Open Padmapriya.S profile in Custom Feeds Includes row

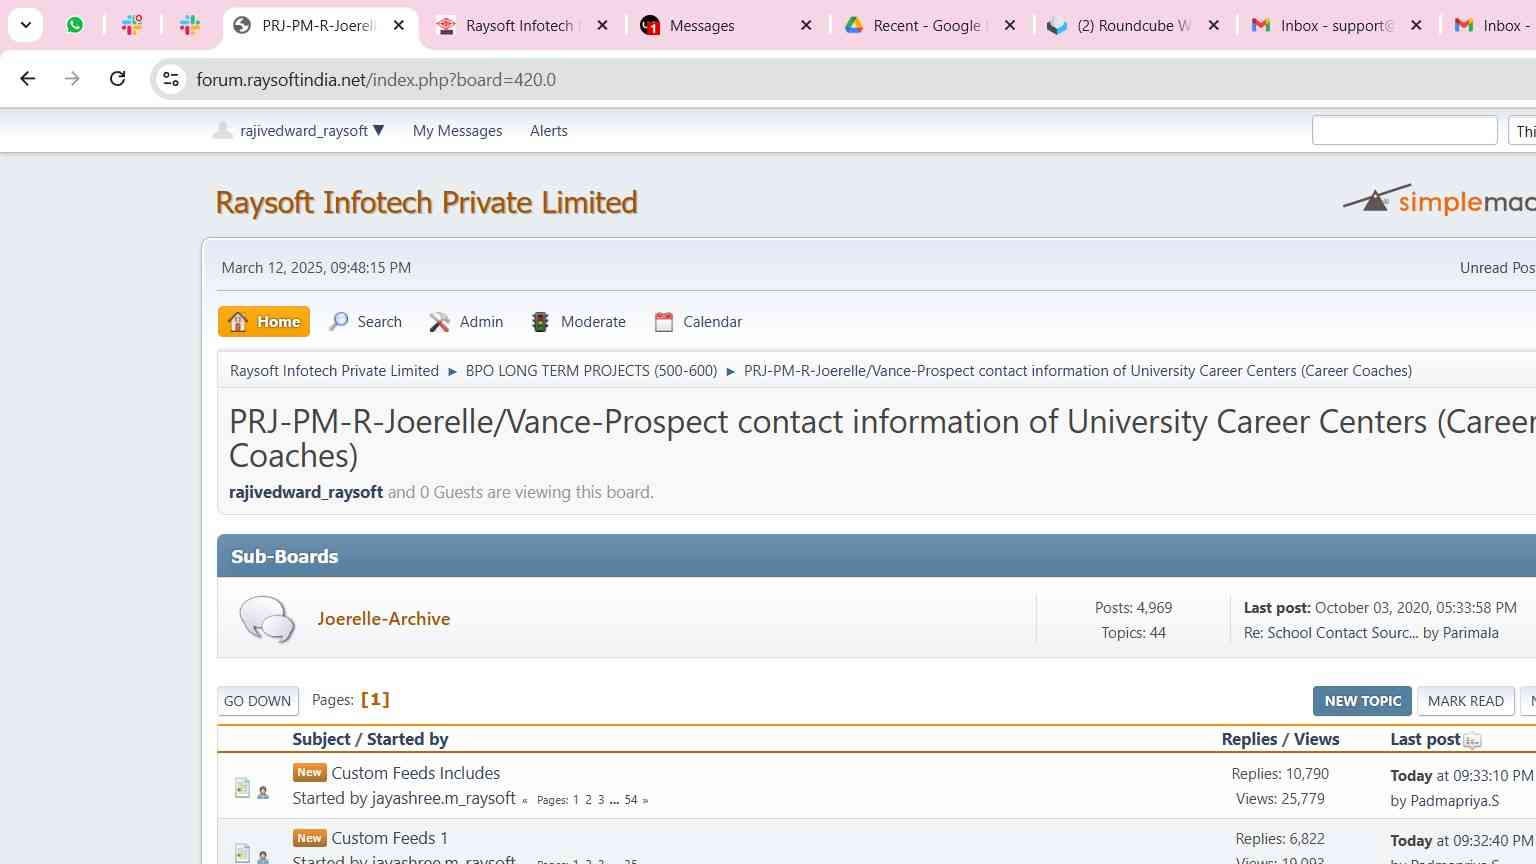[1454, 801]
